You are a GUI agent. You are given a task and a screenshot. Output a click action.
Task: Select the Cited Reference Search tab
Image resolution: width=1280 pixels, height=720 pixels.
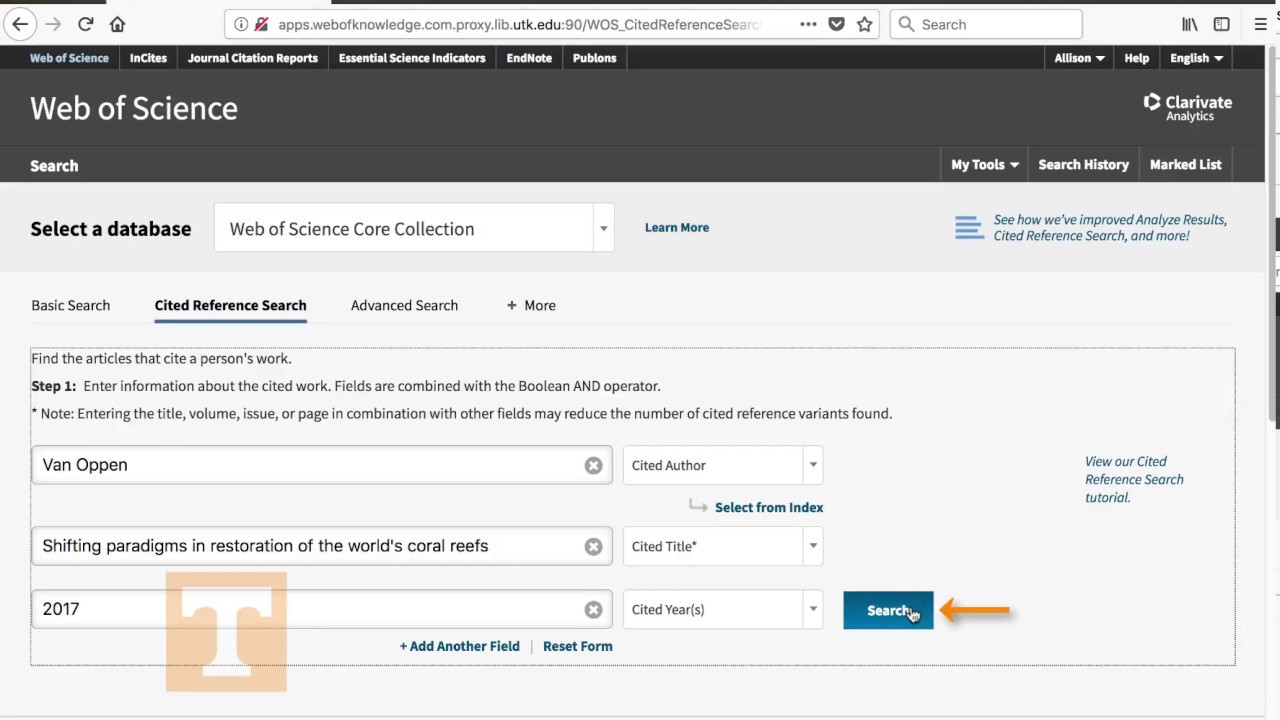tap(230, 305)
